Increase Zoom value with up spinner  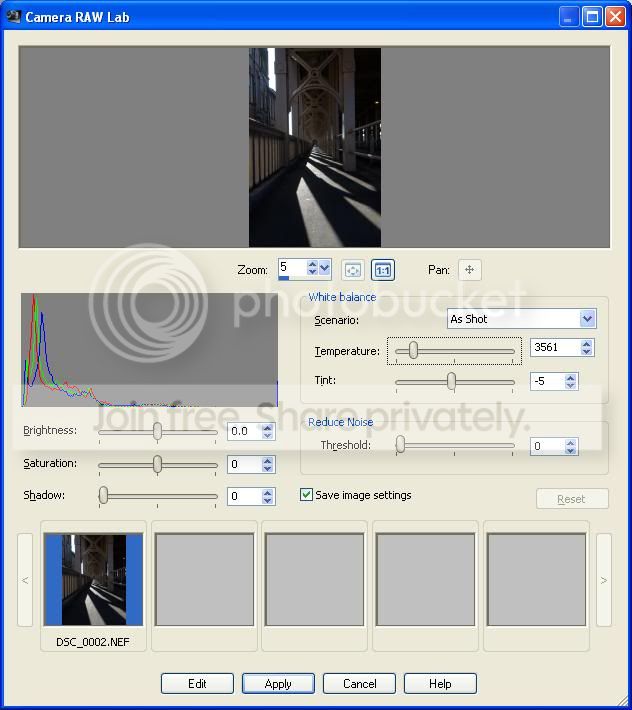tap(312, 264)
